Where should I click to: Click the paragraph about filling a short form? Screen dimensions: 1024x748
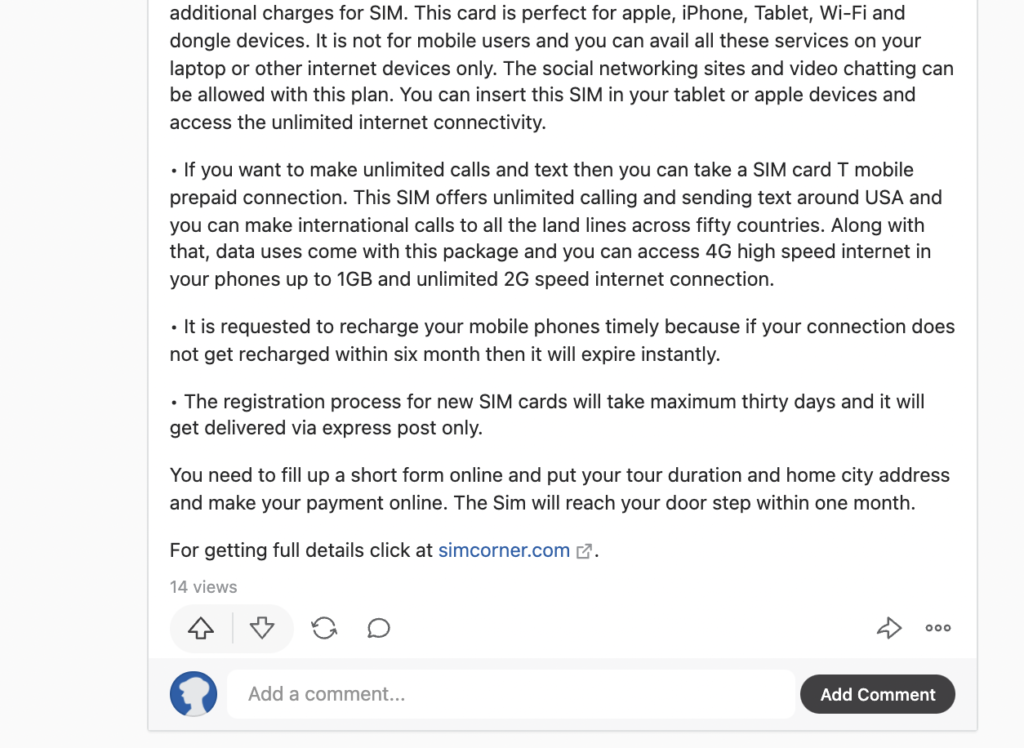[560, 489]
